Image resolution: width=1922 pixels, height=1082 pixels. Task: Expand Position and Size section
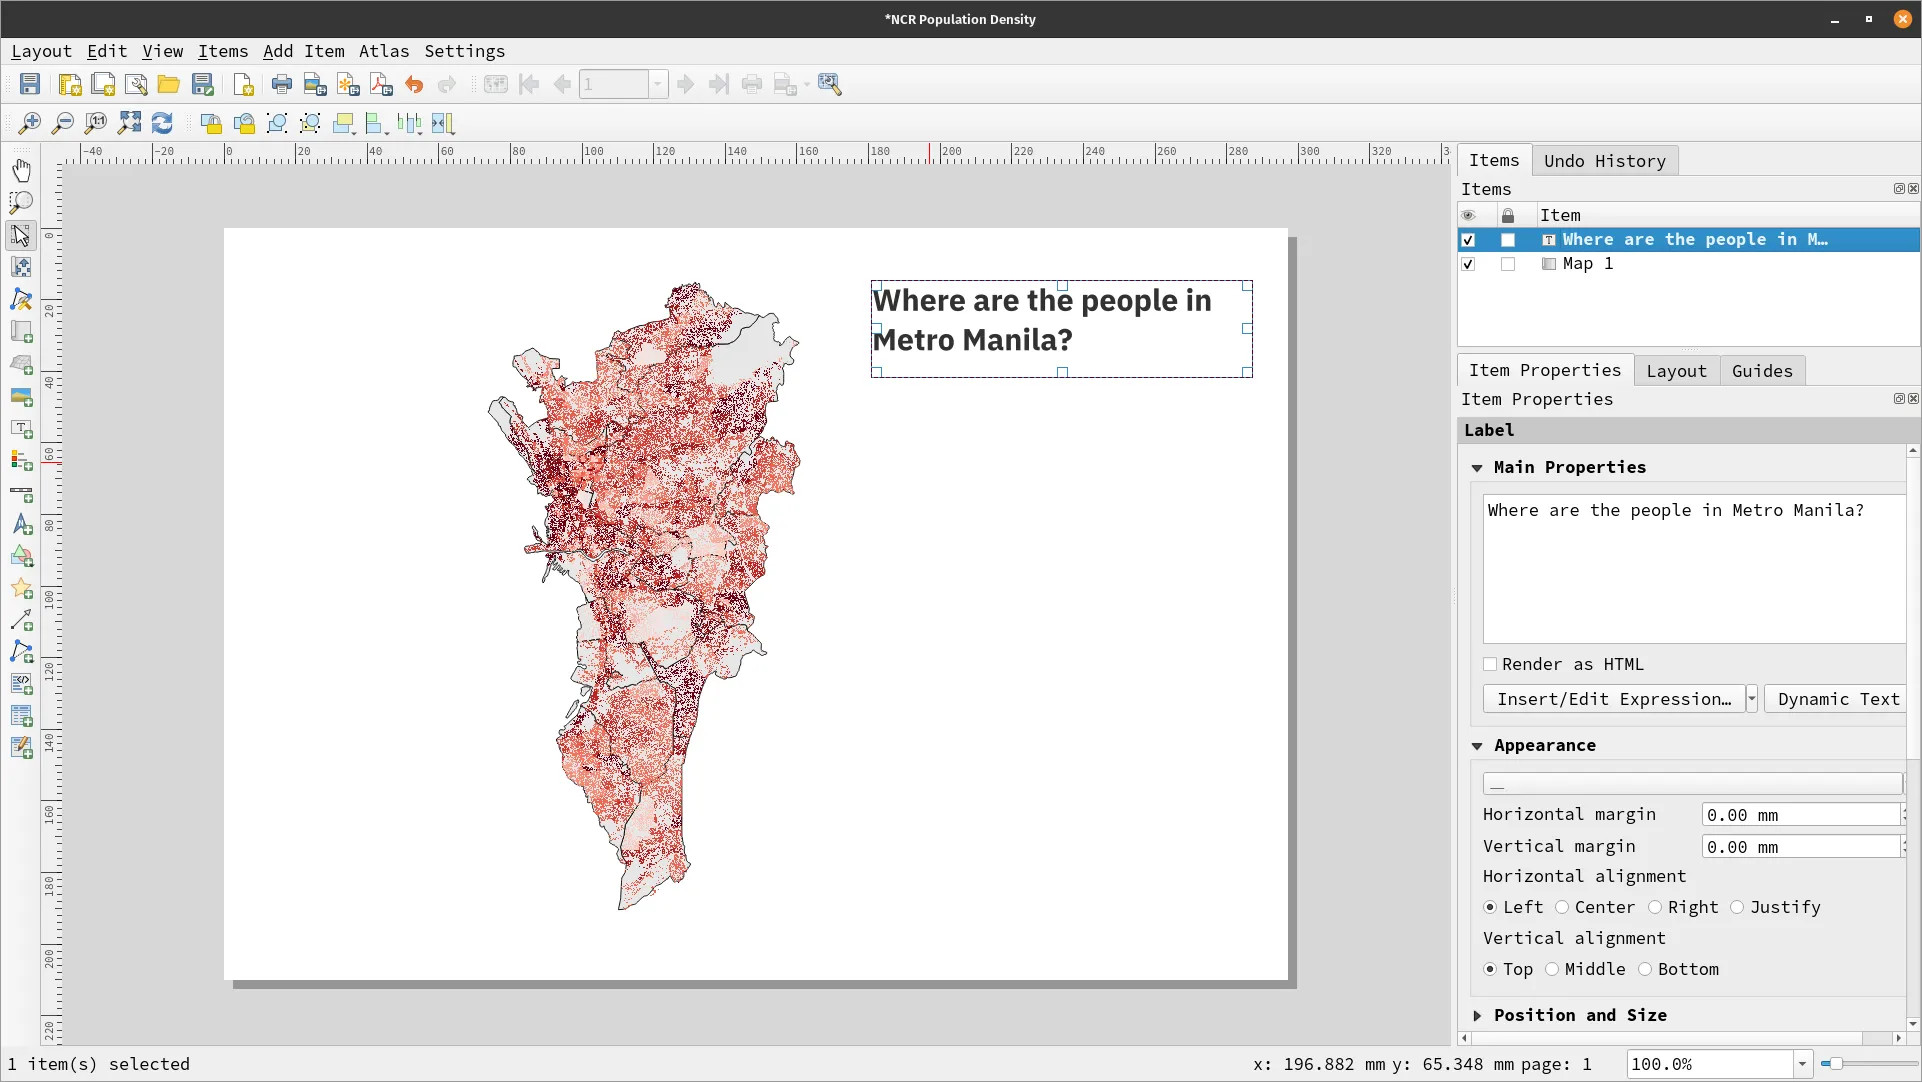(1477, 1015)
